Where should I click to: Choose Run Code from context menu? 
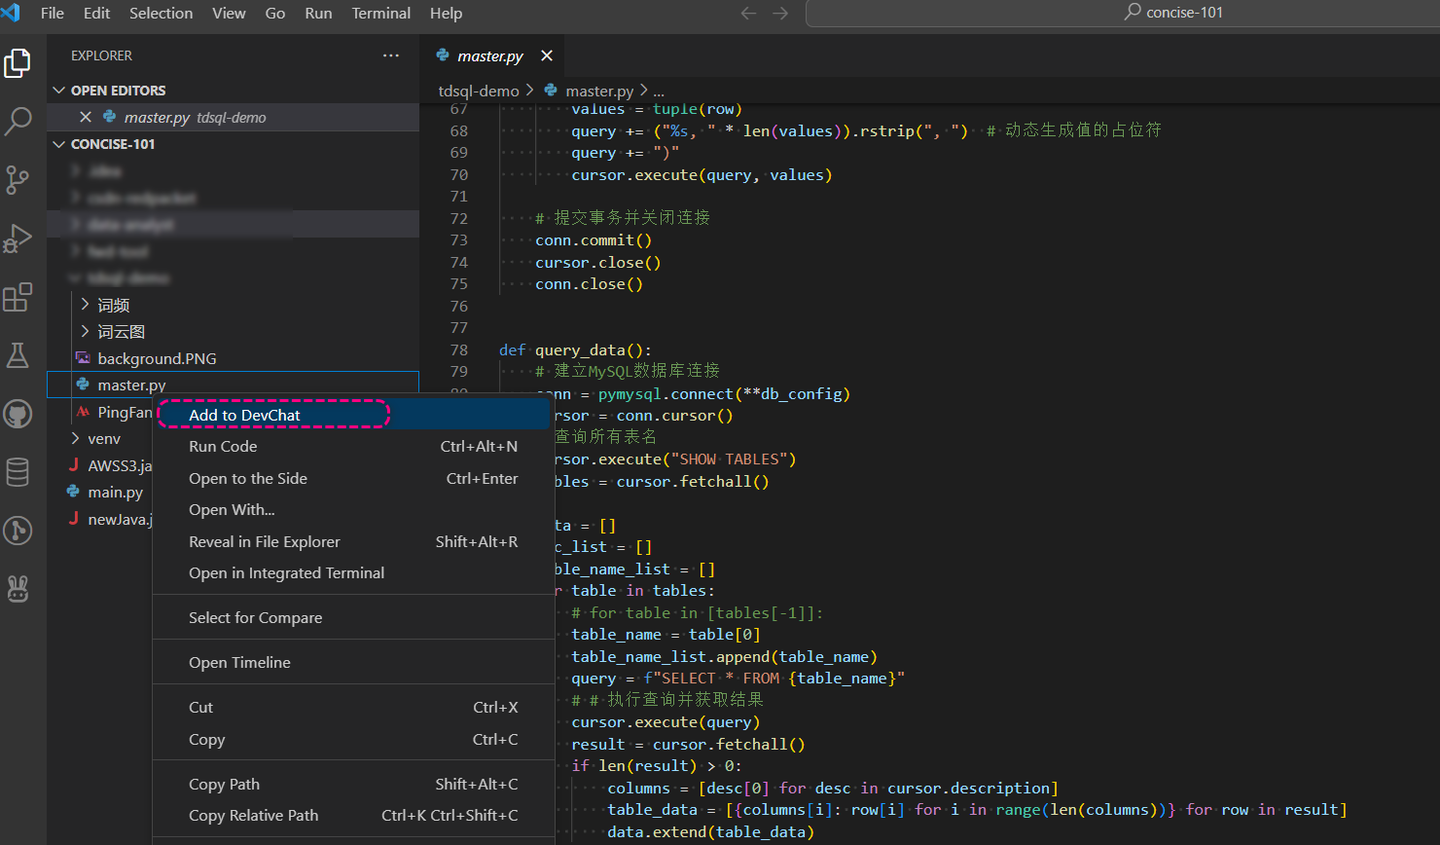(223, 447)
